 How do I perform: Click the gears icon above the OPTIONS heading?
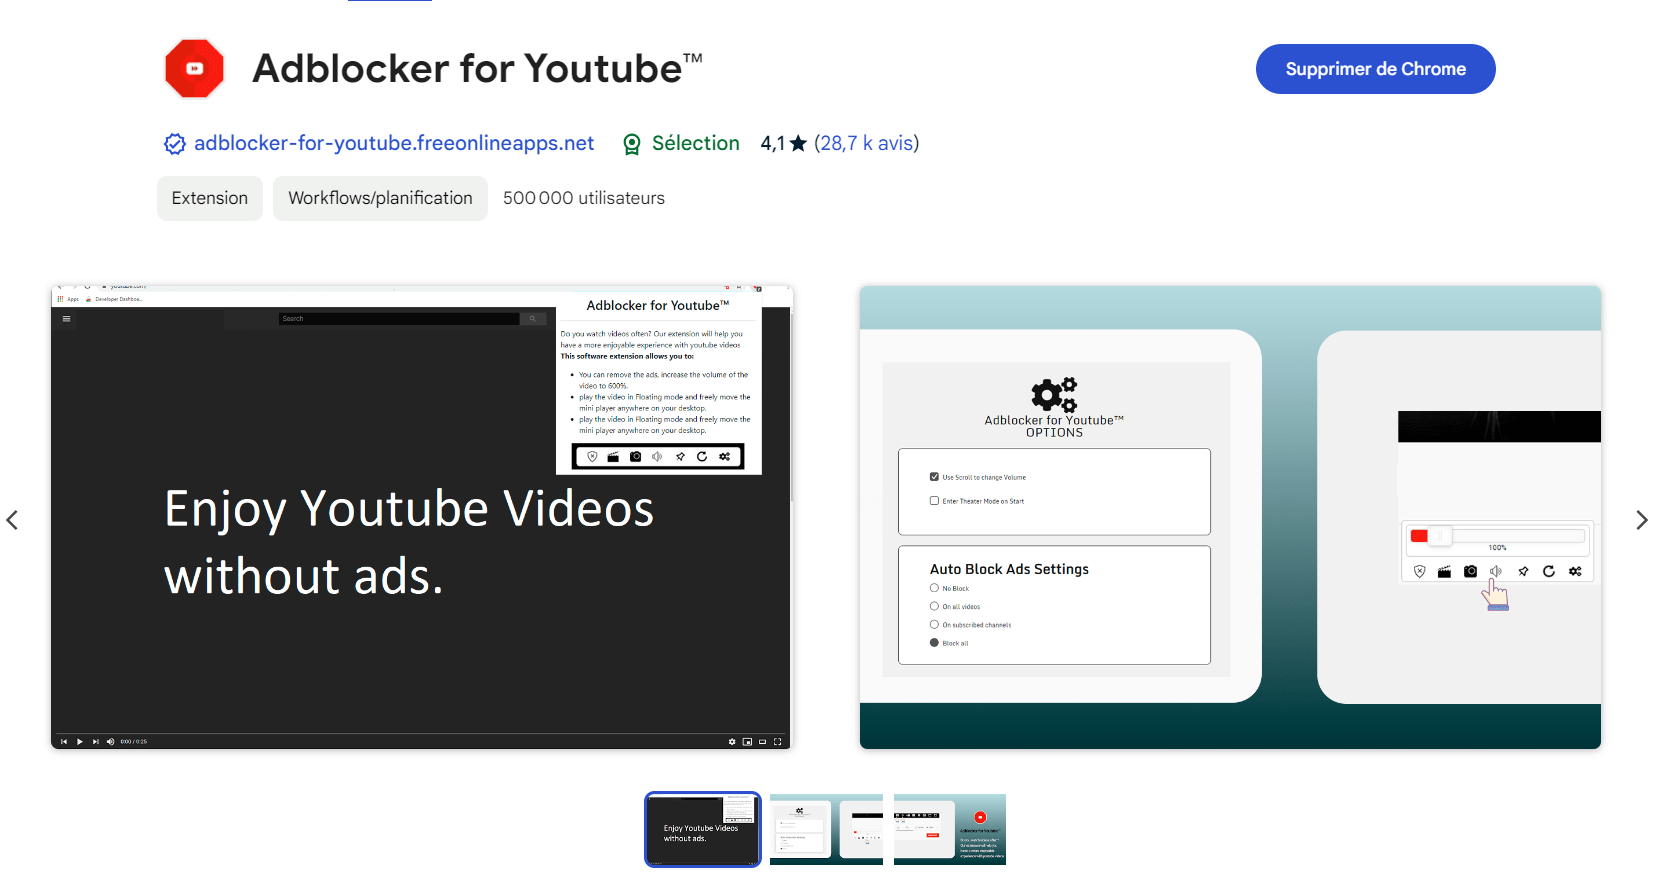[1054, 394]
